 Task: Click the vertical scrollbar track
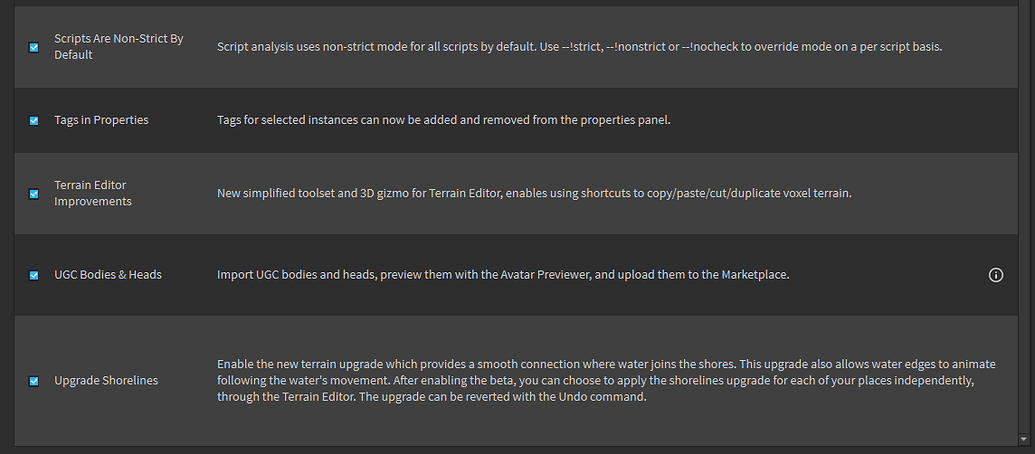(1024, 218)
